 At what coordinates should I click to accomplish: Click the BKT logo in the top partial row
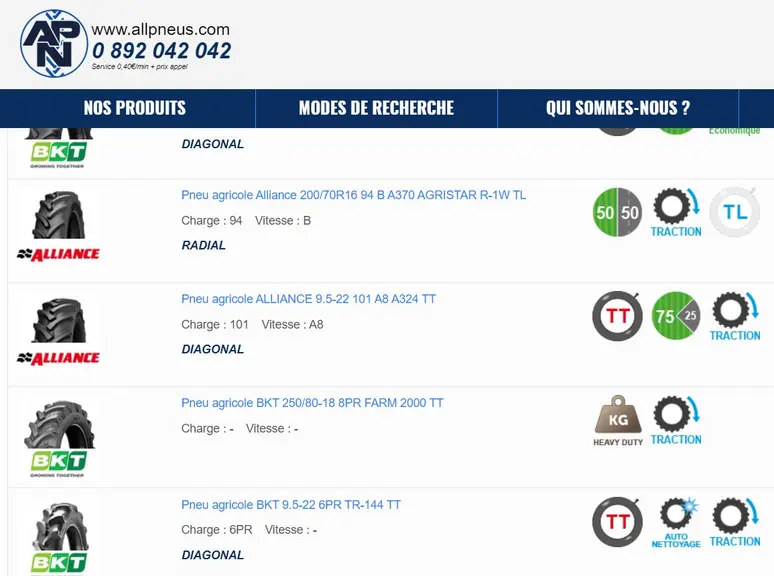tap(58, 155)
